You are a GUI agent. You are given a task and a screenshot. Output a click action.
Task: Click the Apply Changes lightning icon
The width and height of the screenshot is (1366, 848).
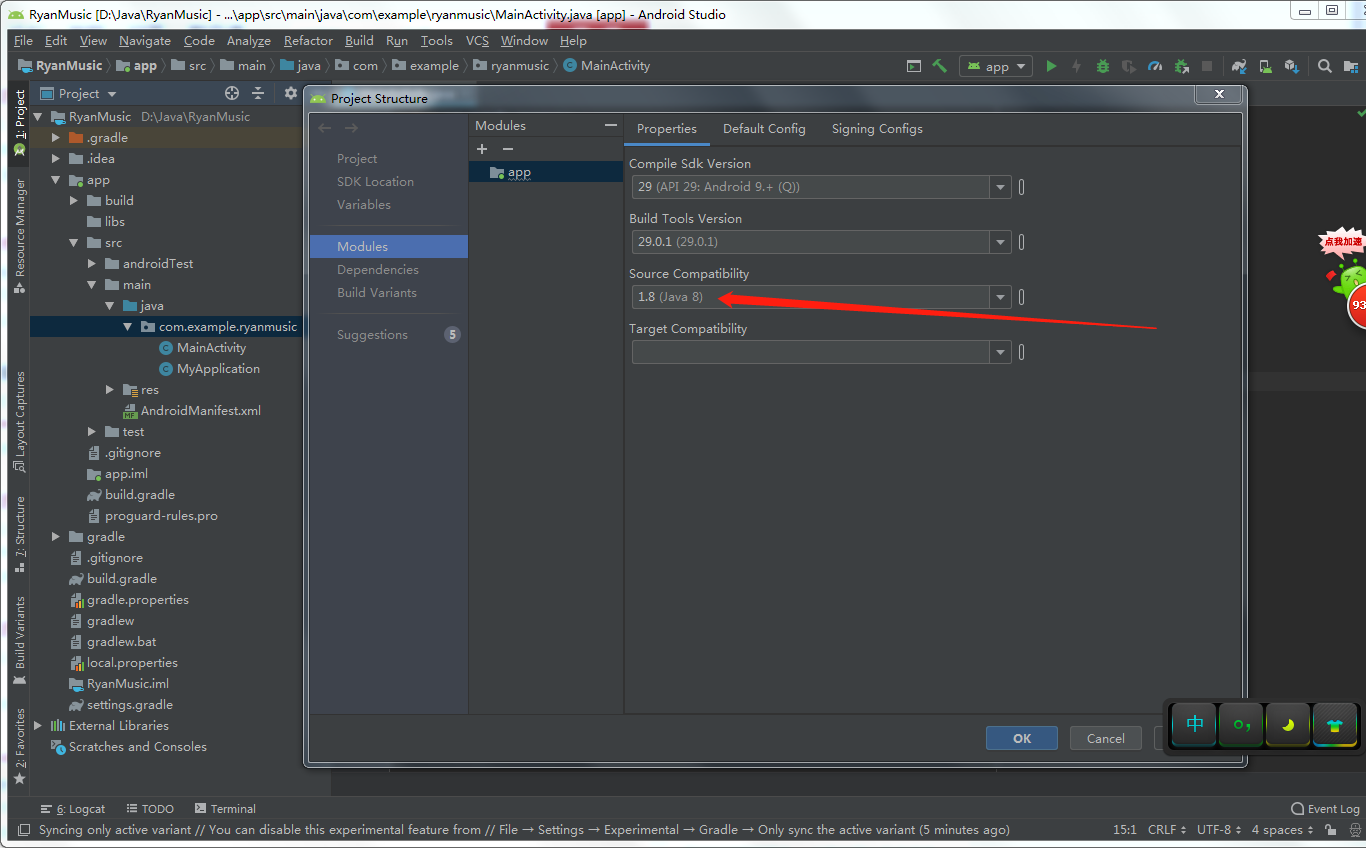tap(1077, 66)
